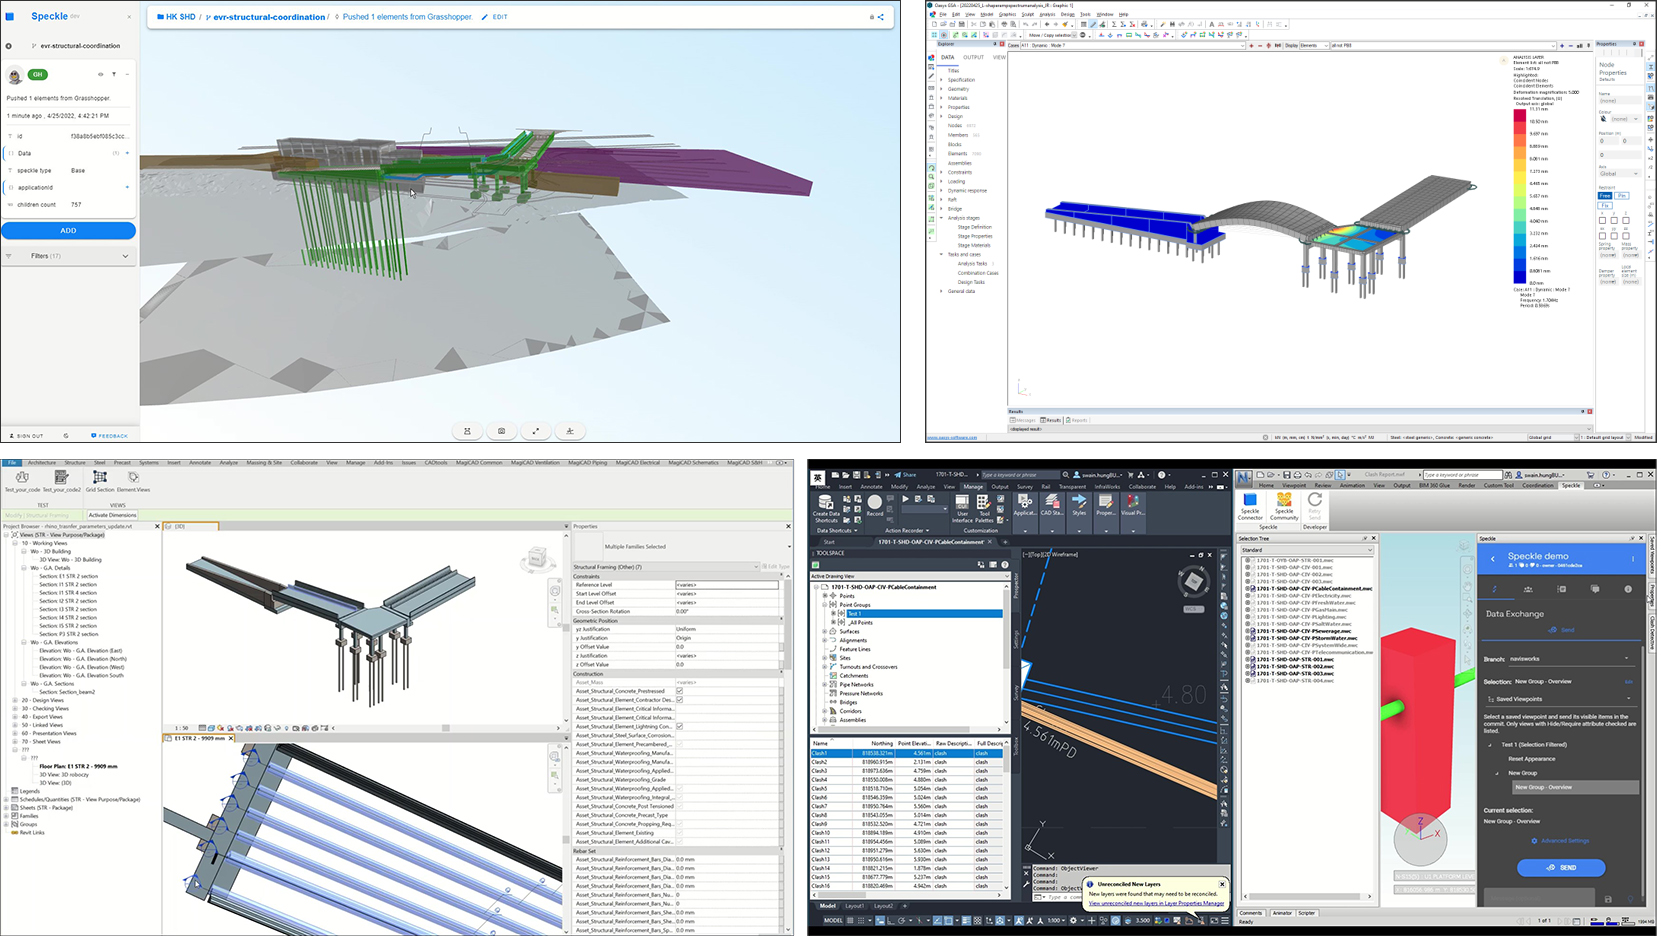The height and width of the screenshot is (940, 1661).
Task: Expand the Filters (17) section in Speckle
Action: [68, 257]
